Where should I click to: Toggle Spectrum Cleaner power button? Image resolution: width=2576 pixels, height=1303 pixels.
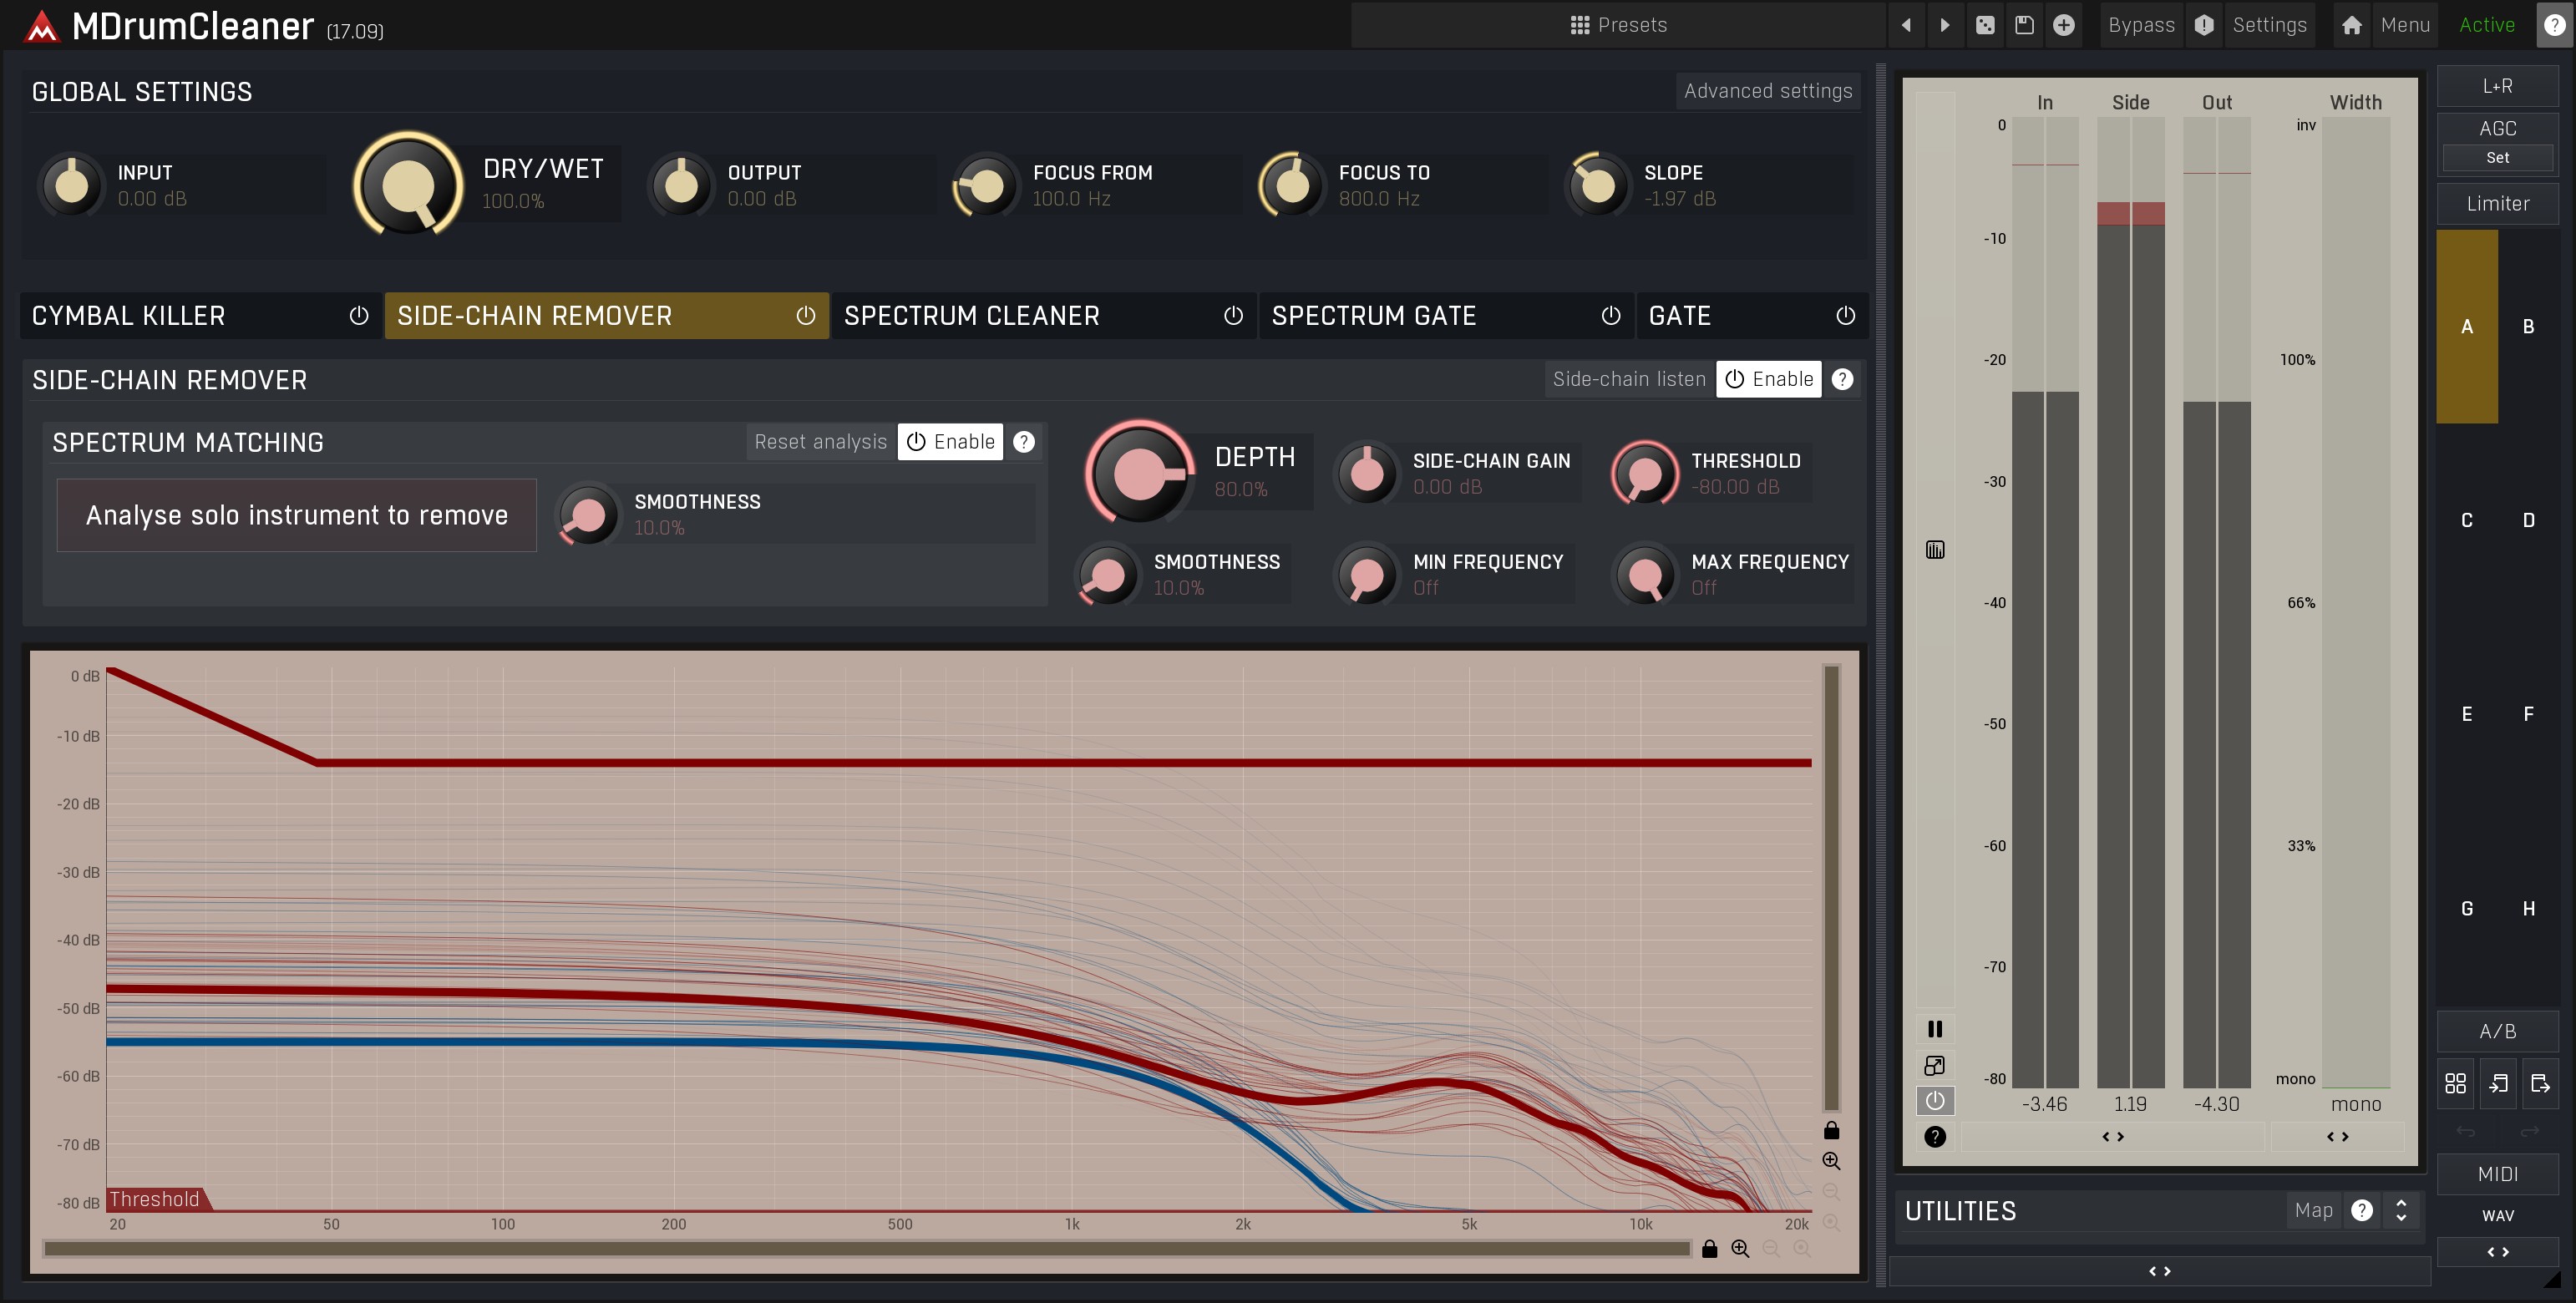1234,316
